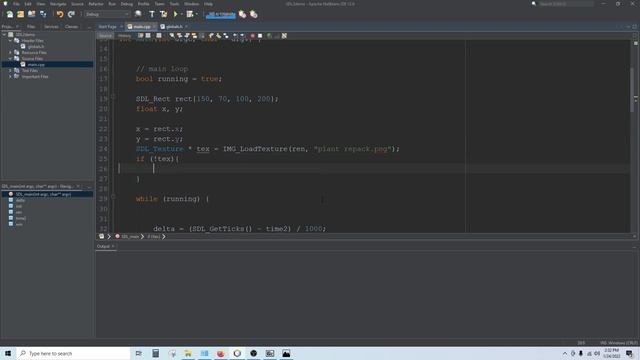Select globals.h in the project tree

pos(36,47)
